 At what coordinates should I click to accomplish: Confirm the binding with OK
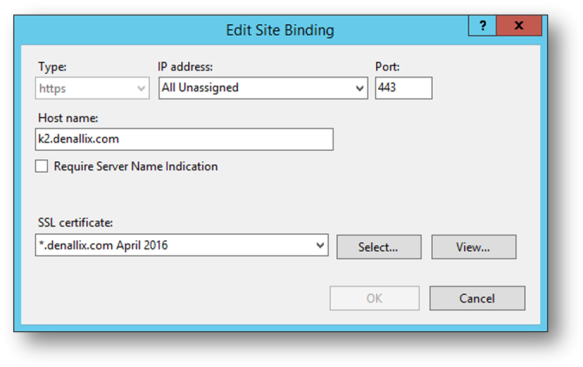tap(374, 298)
